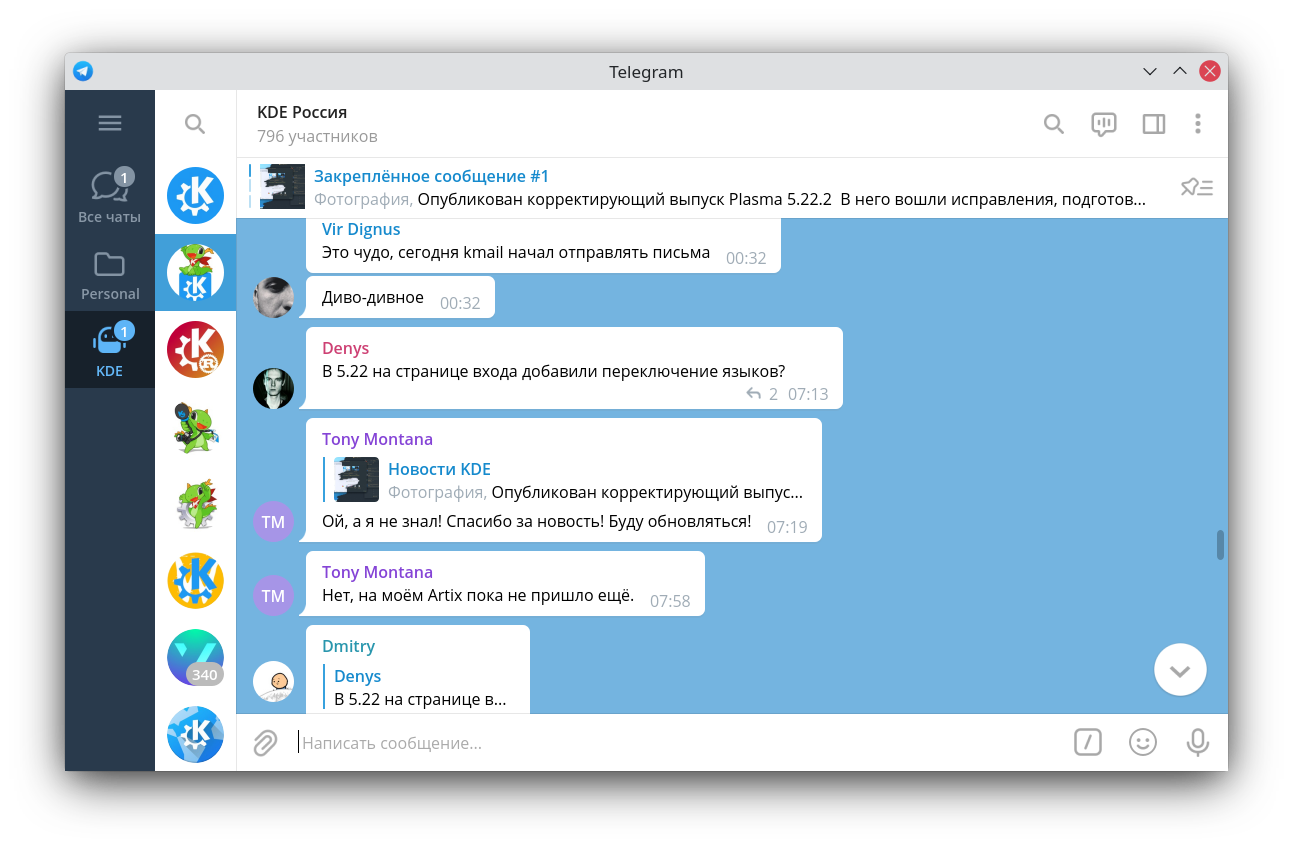Open Dmitry sender name
Image resolution: width=1293 pixels, height=848 pixels.
pyautogui.click(x=348, y=646)
